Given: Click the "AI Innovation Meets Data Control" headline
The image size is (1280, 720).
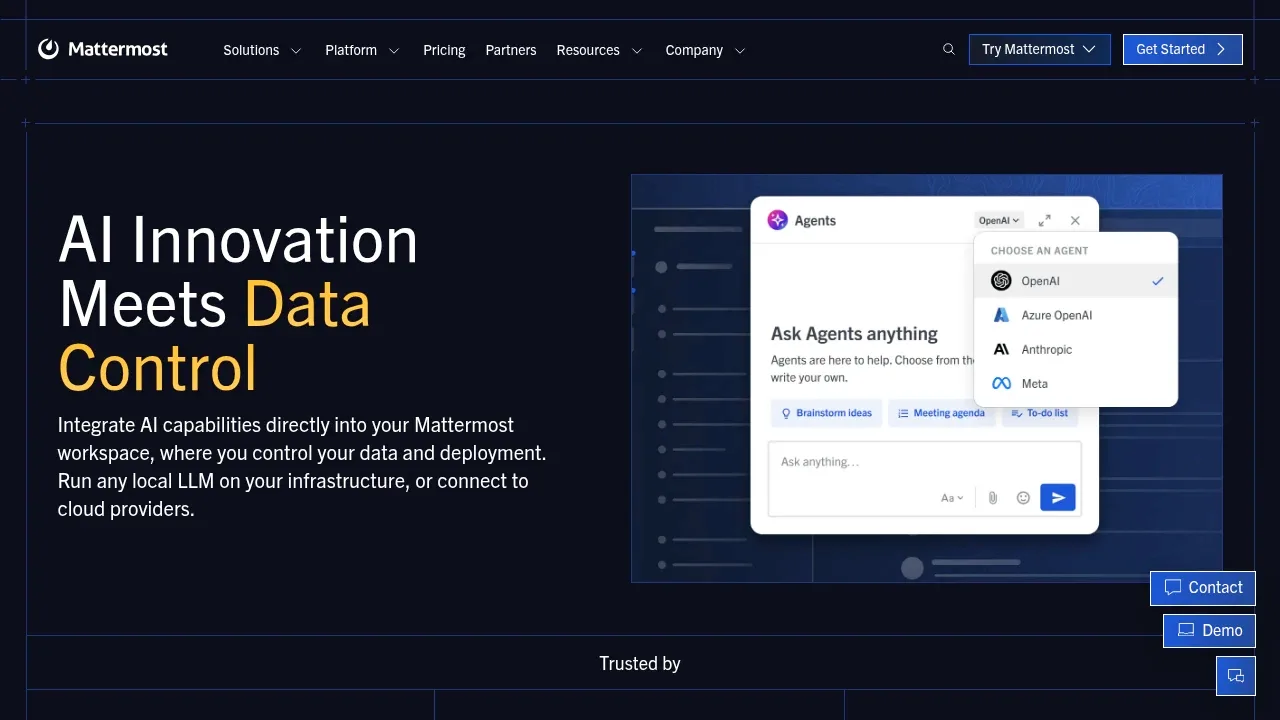Looking at the screenshot, I should pyautogui.click(x=238, y=302).
